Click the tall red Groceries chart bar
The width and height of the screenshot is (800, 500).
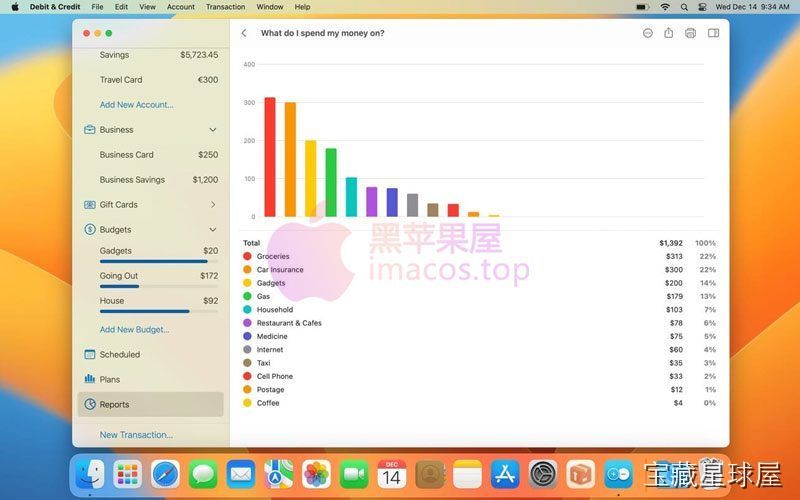(x=270, y=157)
